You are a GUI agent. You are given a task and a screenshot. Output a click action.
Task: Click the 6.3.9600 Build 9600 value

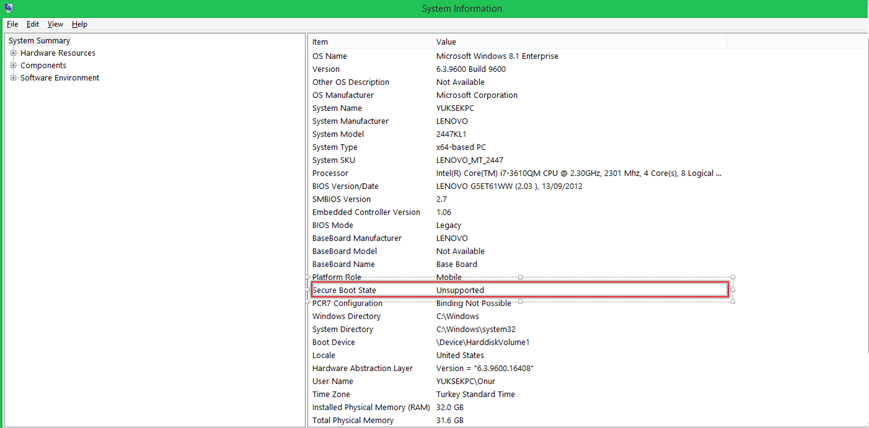coord(471,69)
